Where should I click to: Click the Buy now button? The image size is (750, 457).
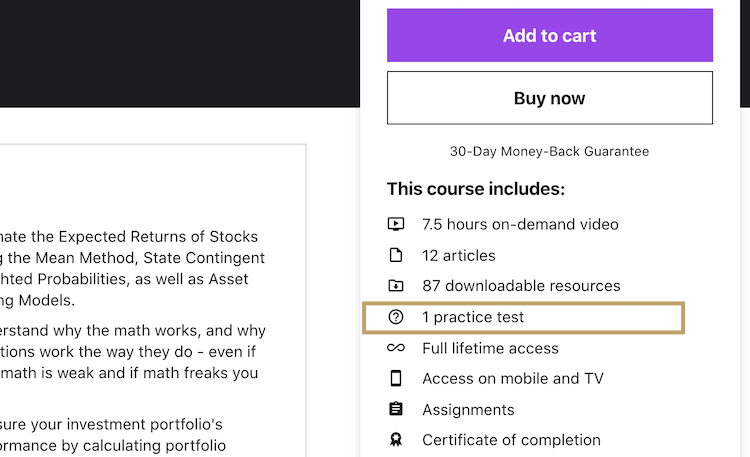[550, 98]
